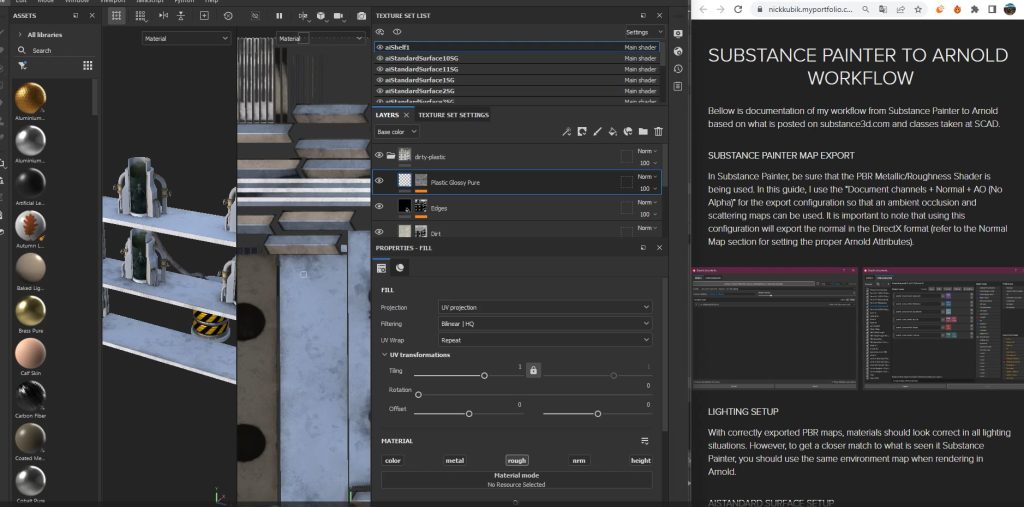
Task: Add a fill layer with paint bucket icon
Action: tap(613, 131)
